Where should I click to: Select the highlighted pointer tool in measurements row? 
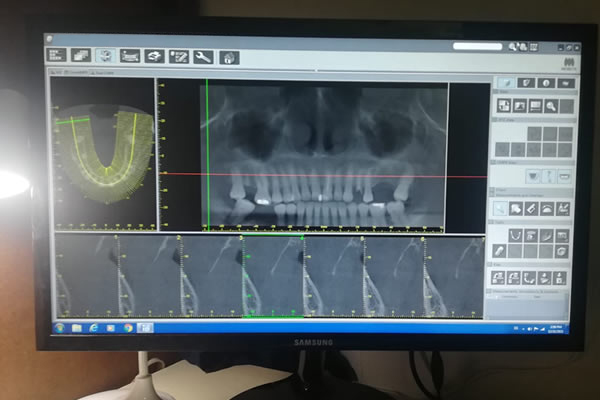[500, 209]
